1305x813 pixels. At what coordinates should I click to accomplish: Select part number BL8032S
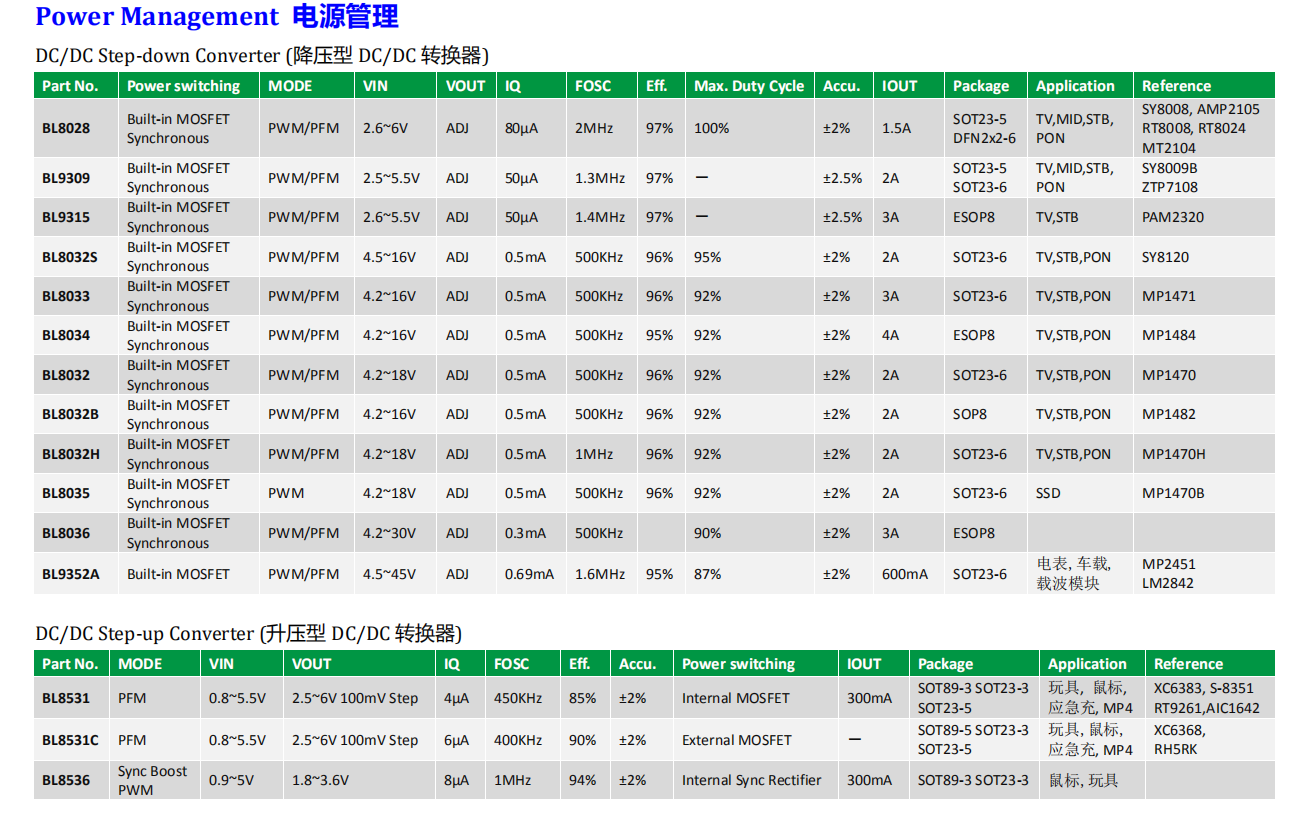(x=70, y=257)
